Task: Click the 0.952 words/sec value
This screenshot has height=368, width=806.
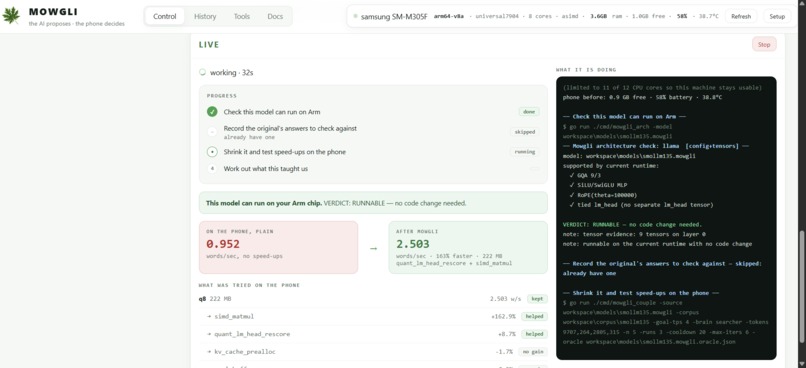Action: tap(223, 244)
